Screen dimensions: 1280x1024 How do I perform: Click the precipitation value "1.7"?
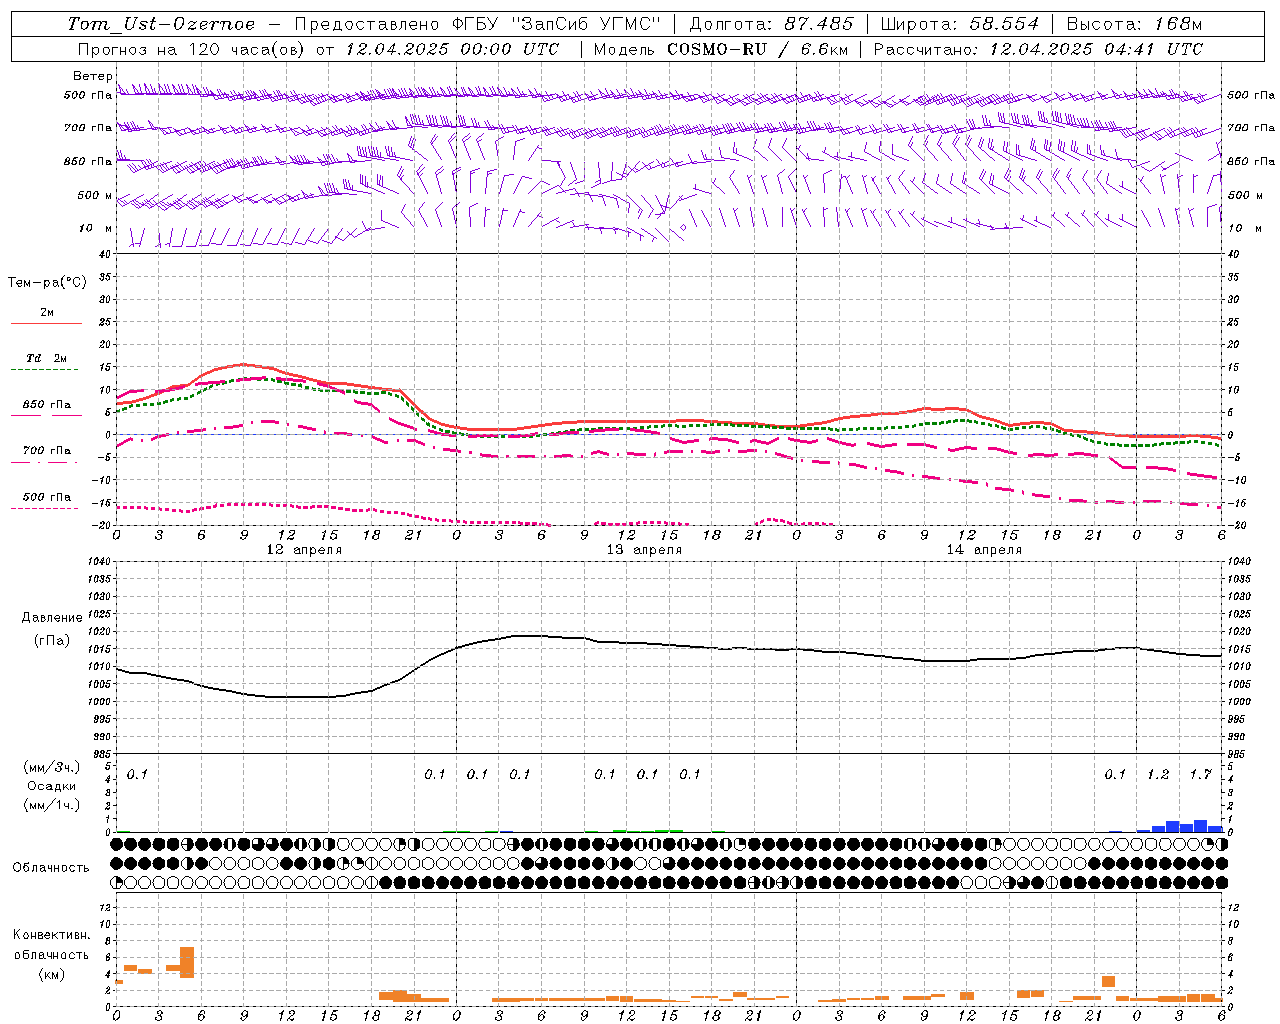pos(1200,774)
